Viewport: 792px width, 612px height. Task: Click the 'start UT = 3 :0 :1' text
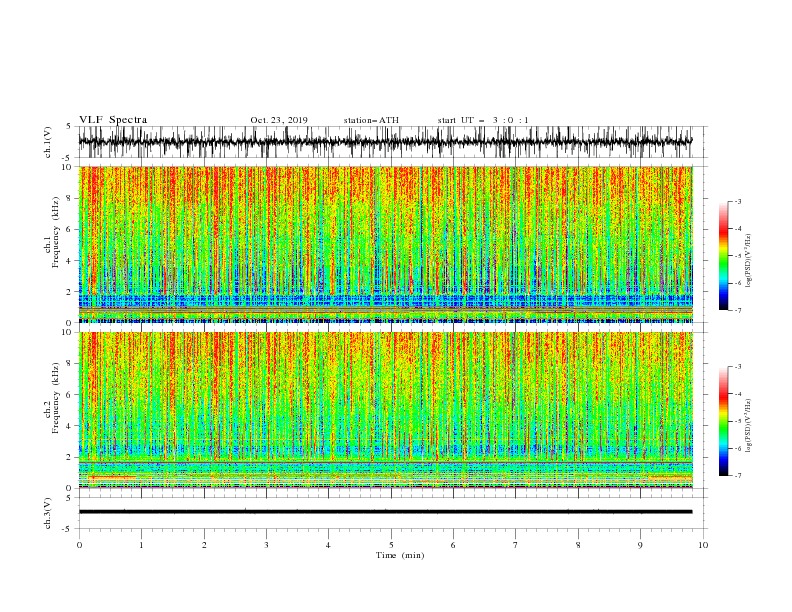click(x=483, y=120)
